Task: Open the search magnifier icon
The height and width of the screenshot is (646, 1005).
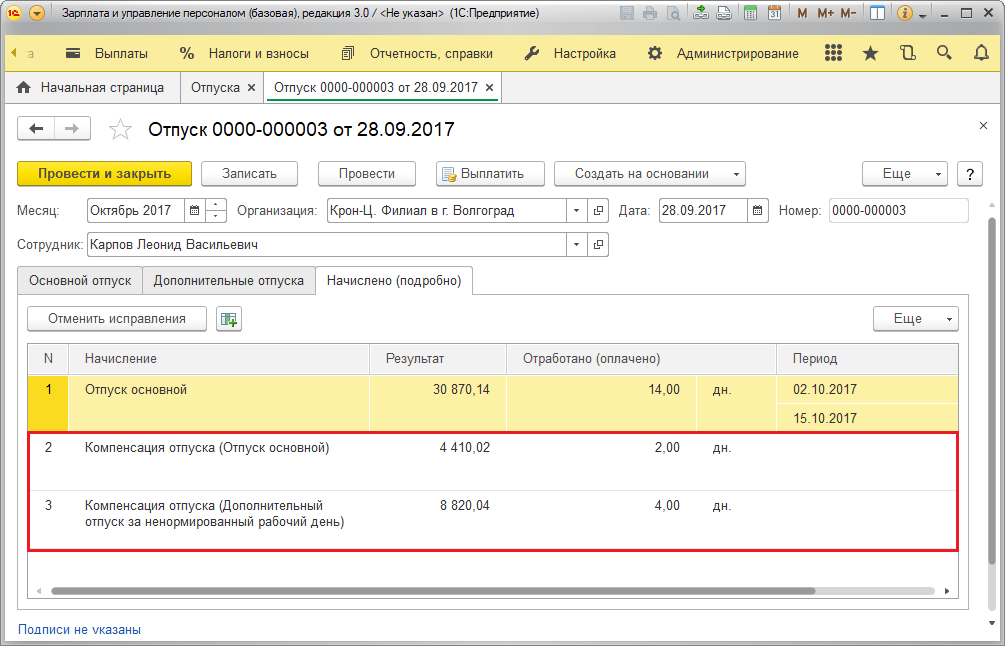Action: (944, 53)
